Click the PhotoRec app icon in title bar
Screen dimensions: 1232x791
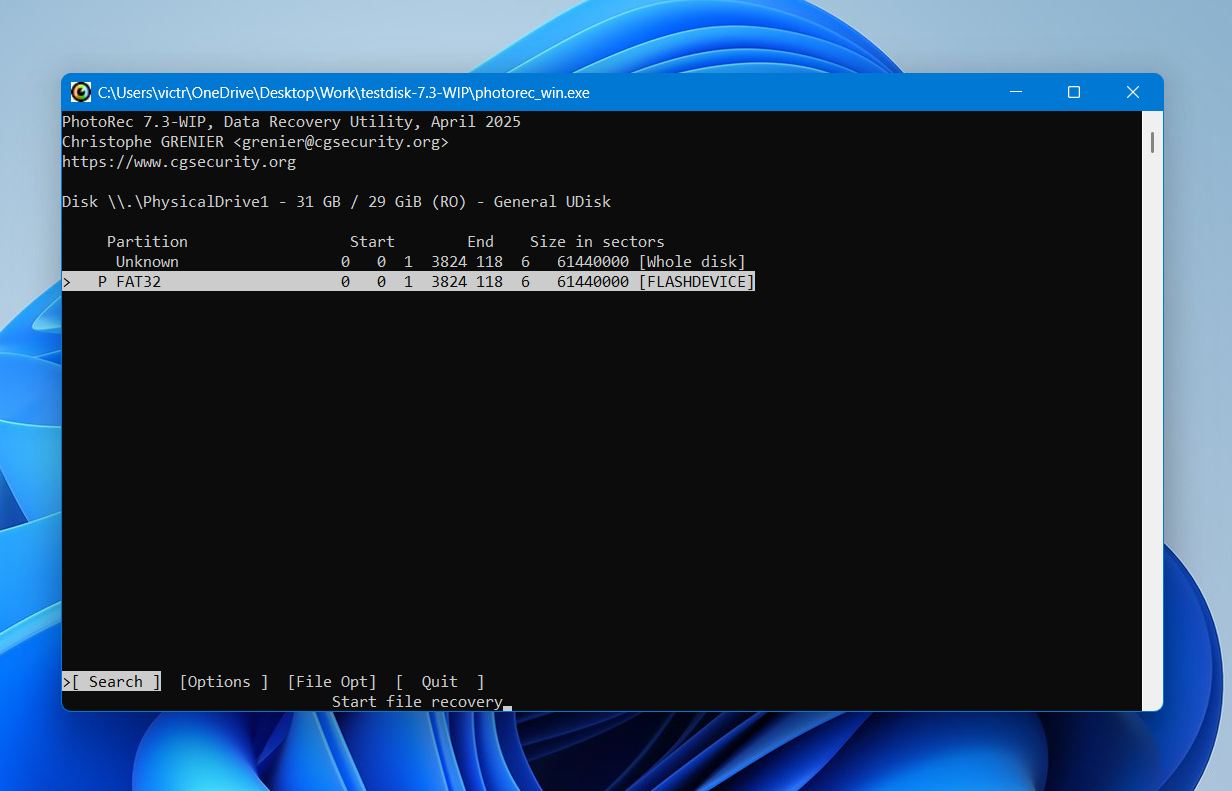(x=81, y=92)
